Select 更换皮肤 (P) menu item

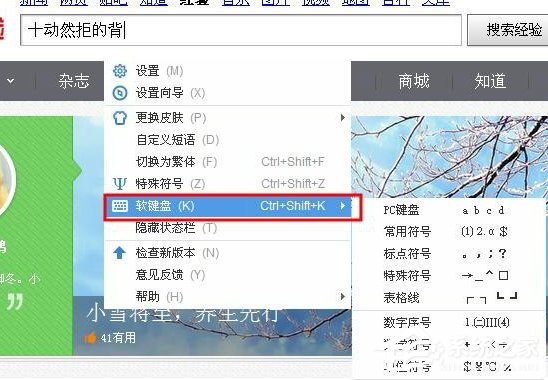tap(227, 118)
